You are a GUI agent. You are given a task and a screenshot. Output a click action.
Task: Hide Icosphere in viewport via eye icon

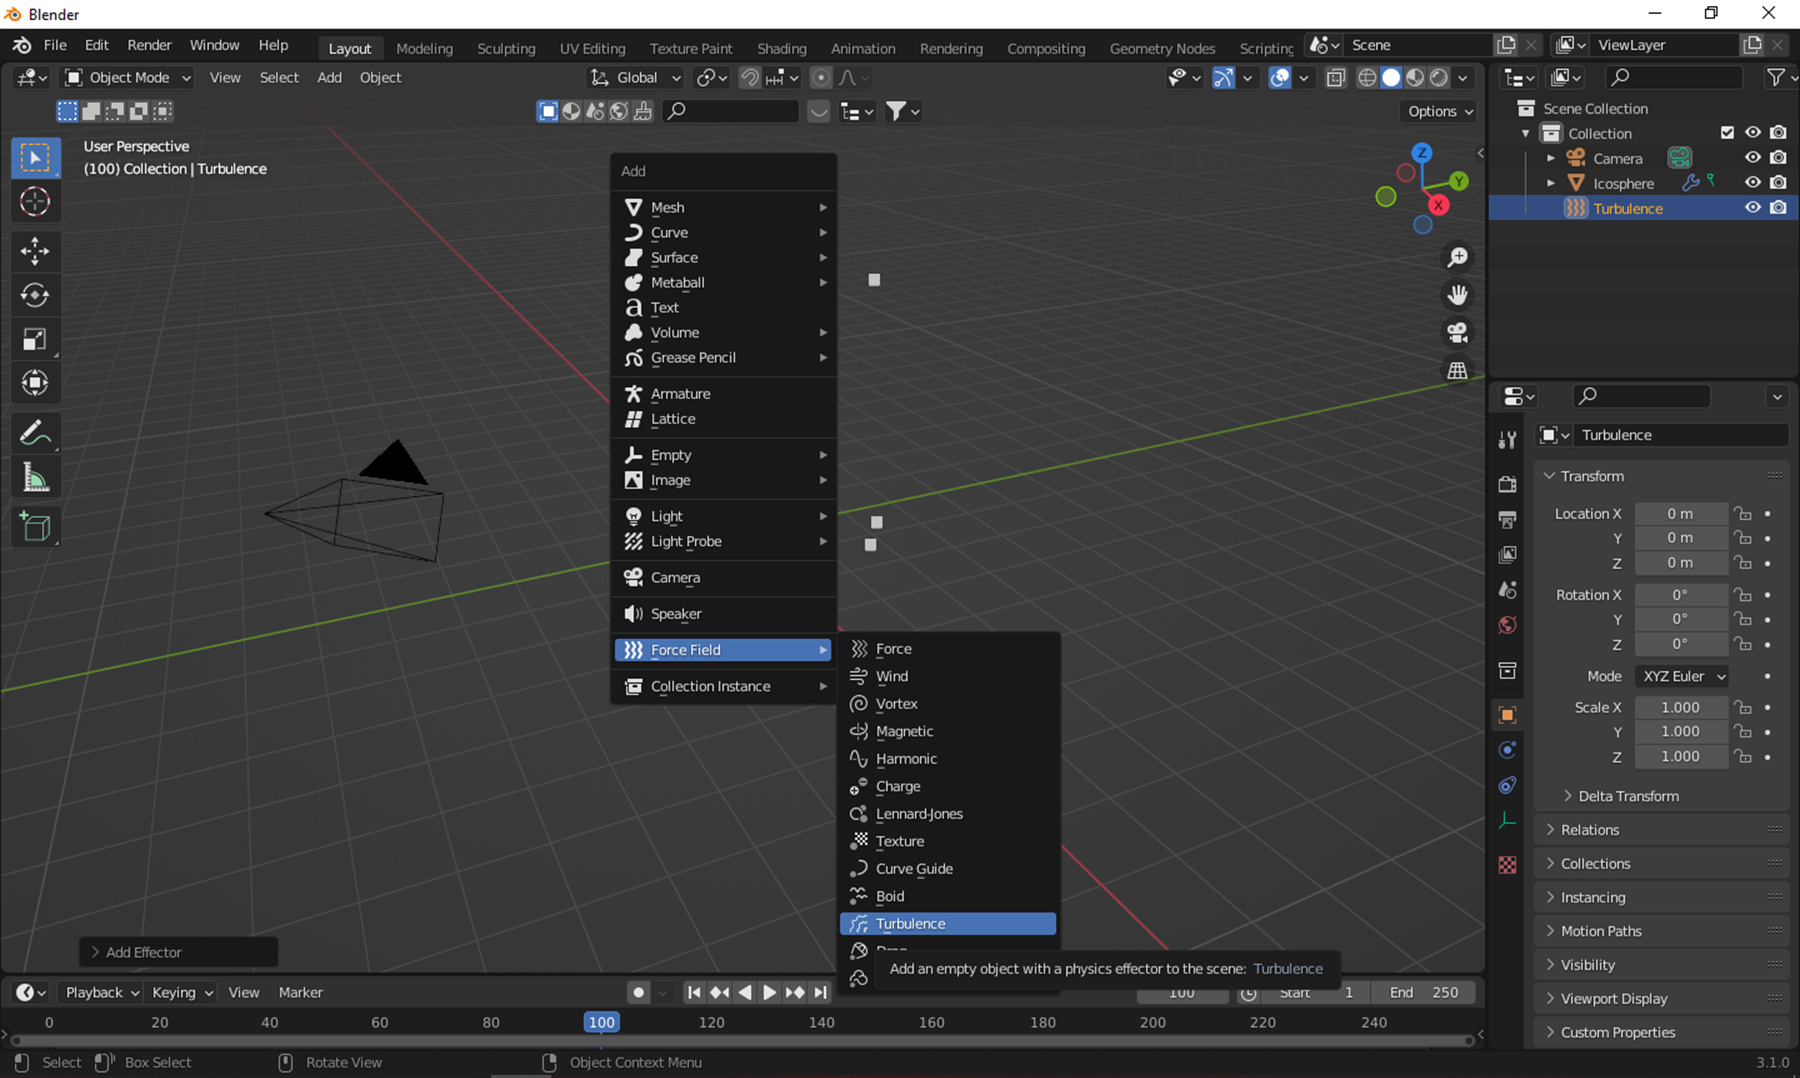coord(1752,183)
